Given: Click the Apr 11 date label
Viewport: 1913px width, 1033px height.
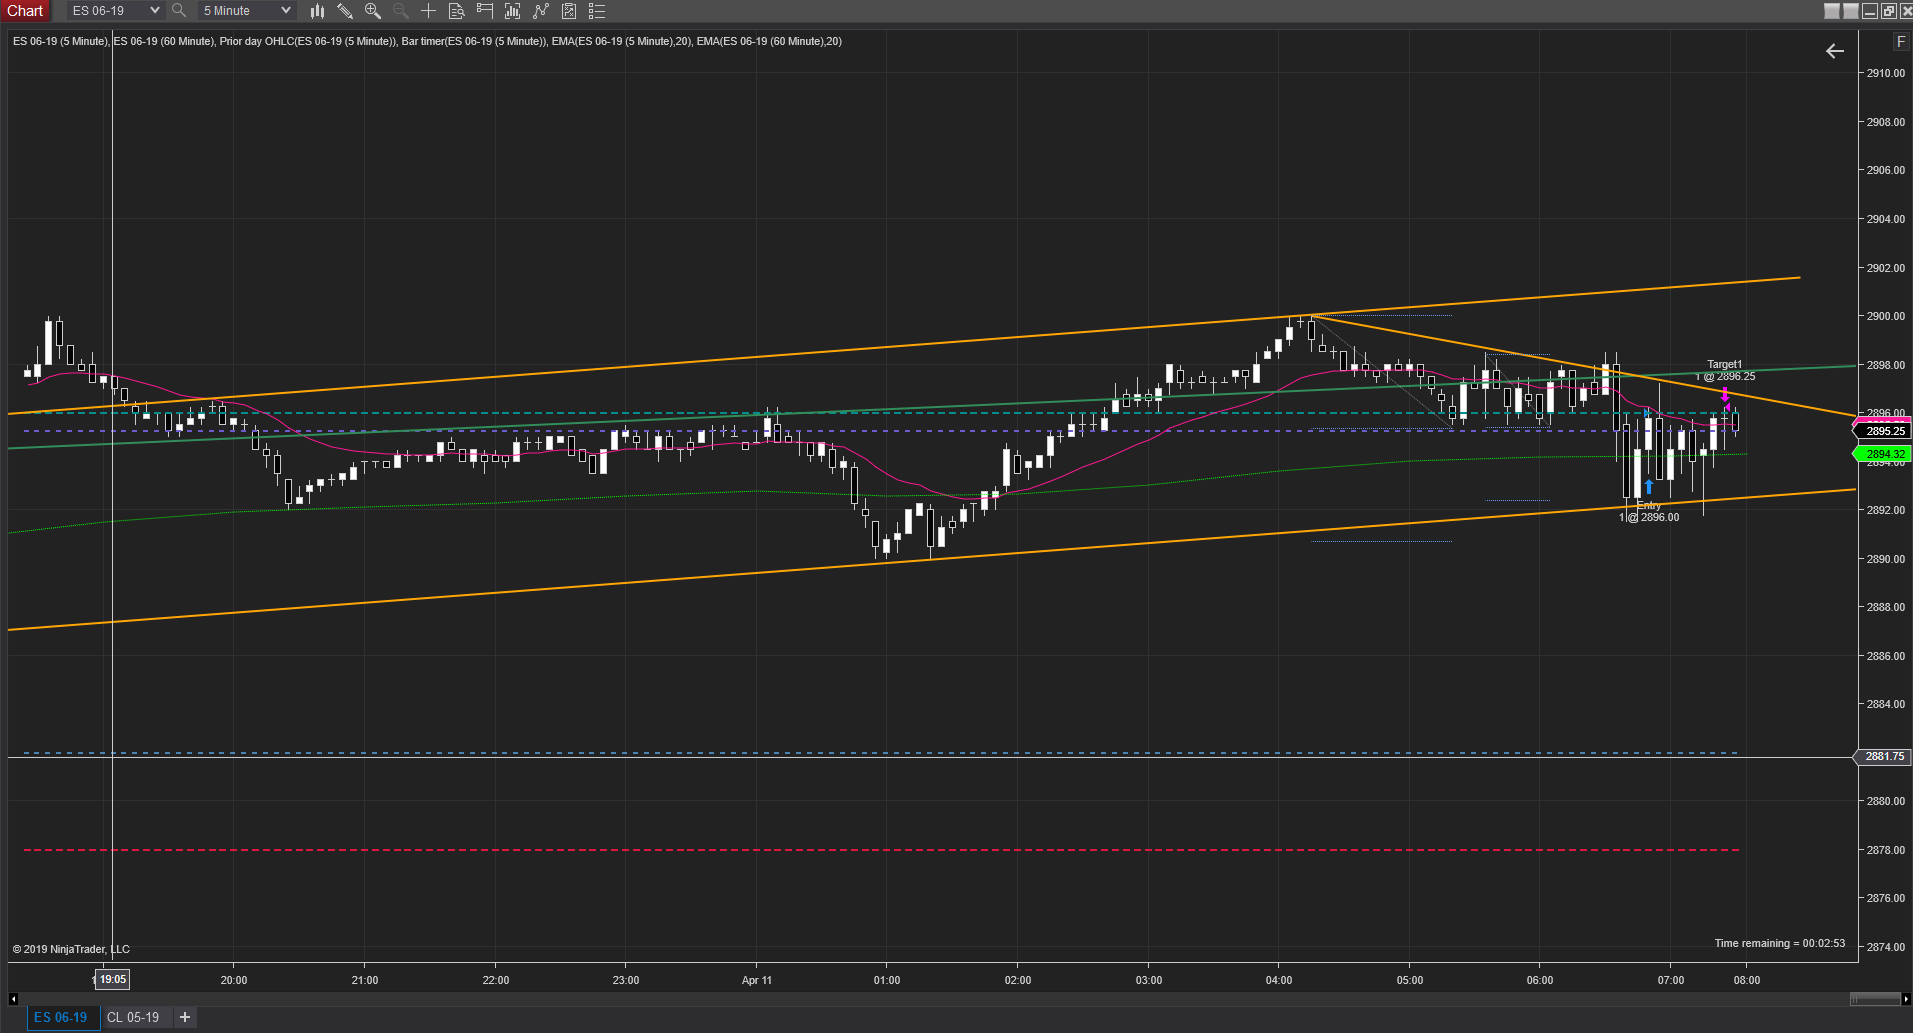Looking at the screenshot, I should tap(757, 980).
